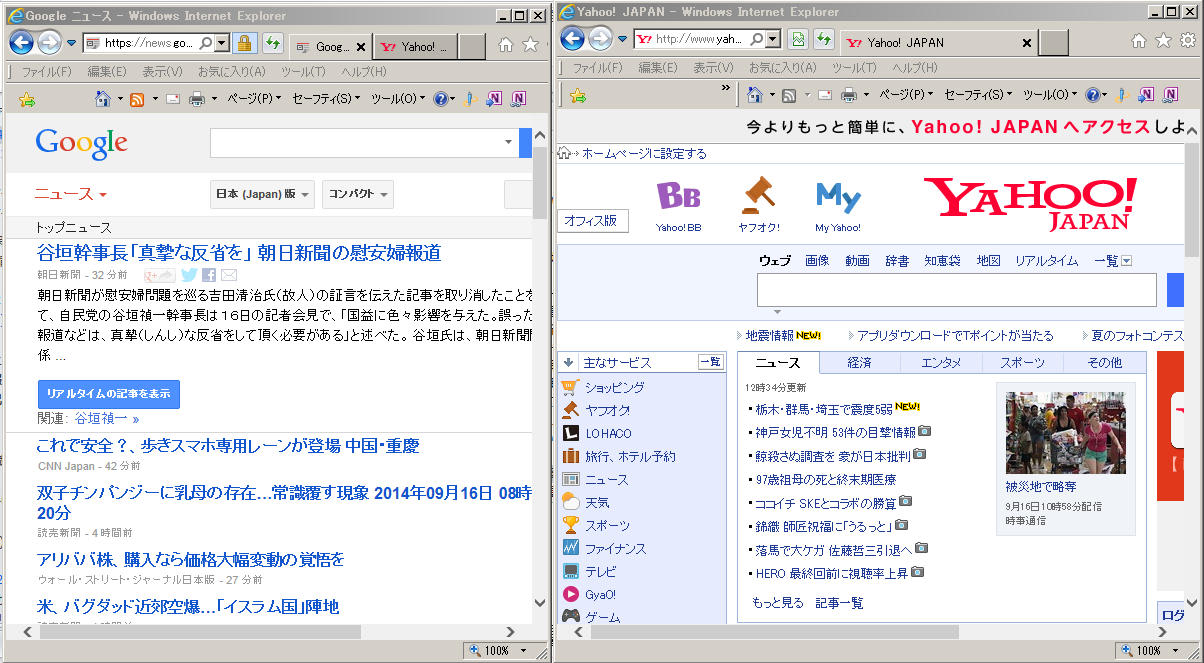Switch to the 経済 news tab

859,363
